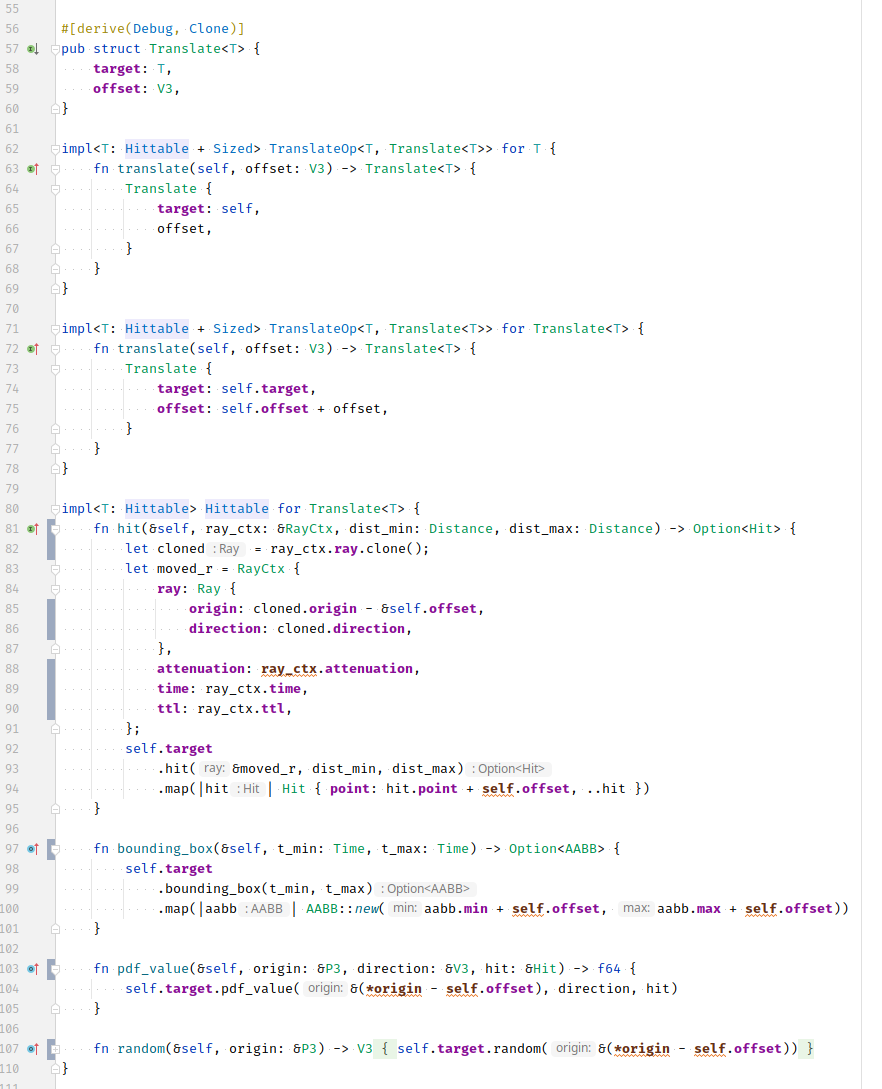The width and height of the screenshot is (882, 1089).
Task: Fold the pdf_value function on line 103
Action: pos(55,969)
